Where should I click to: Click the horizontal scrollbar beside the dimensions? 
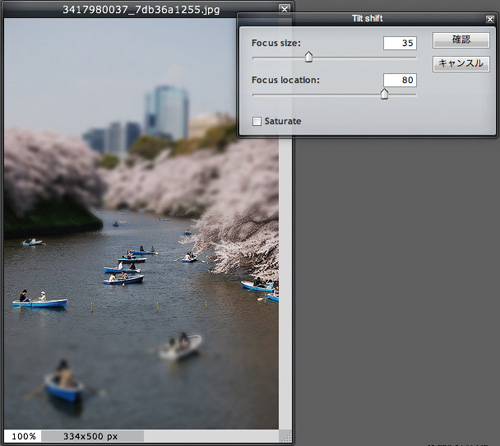tap(211, 436)
